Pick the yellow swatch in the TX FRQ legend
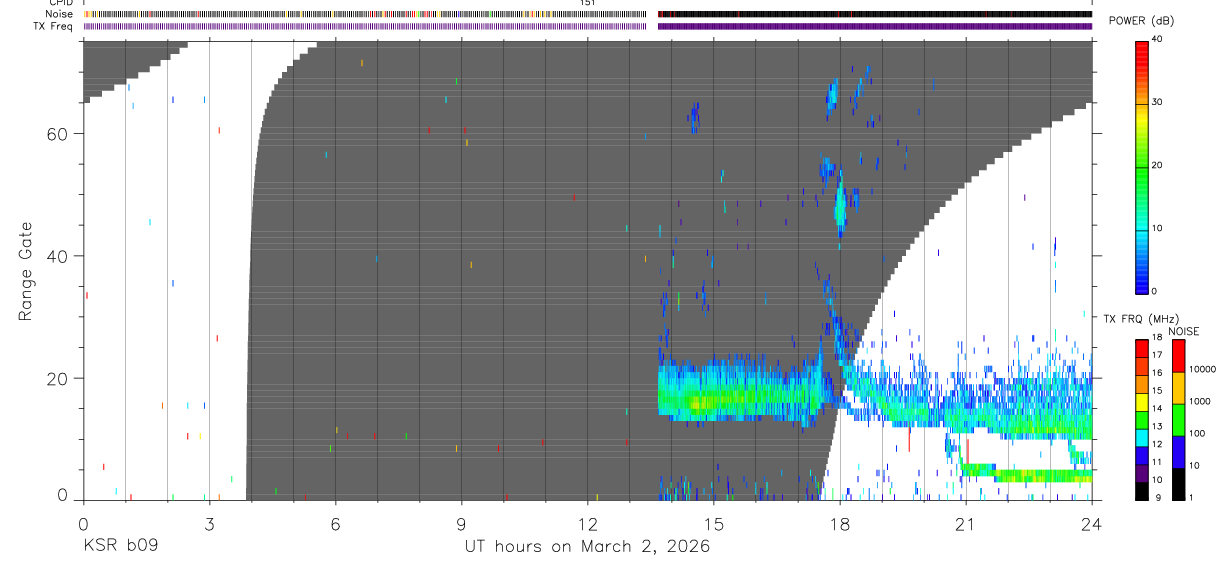Viewport: 1228px width, 567px height. (x=1141, y=402)
